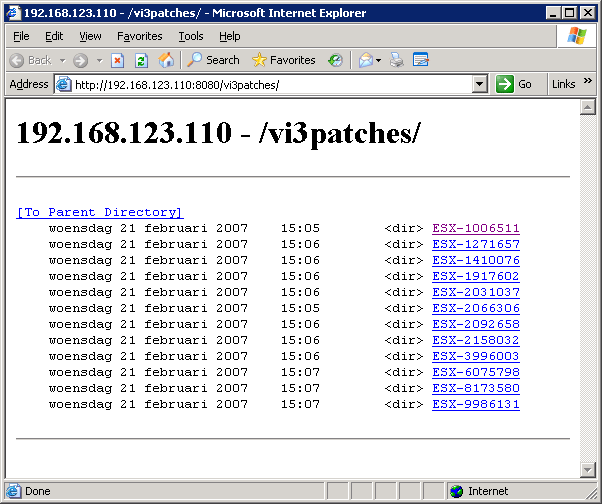Expand the Links toolbar chevron
The height and width of the screenshot is (504, 602).
click(x=587, y=84)
